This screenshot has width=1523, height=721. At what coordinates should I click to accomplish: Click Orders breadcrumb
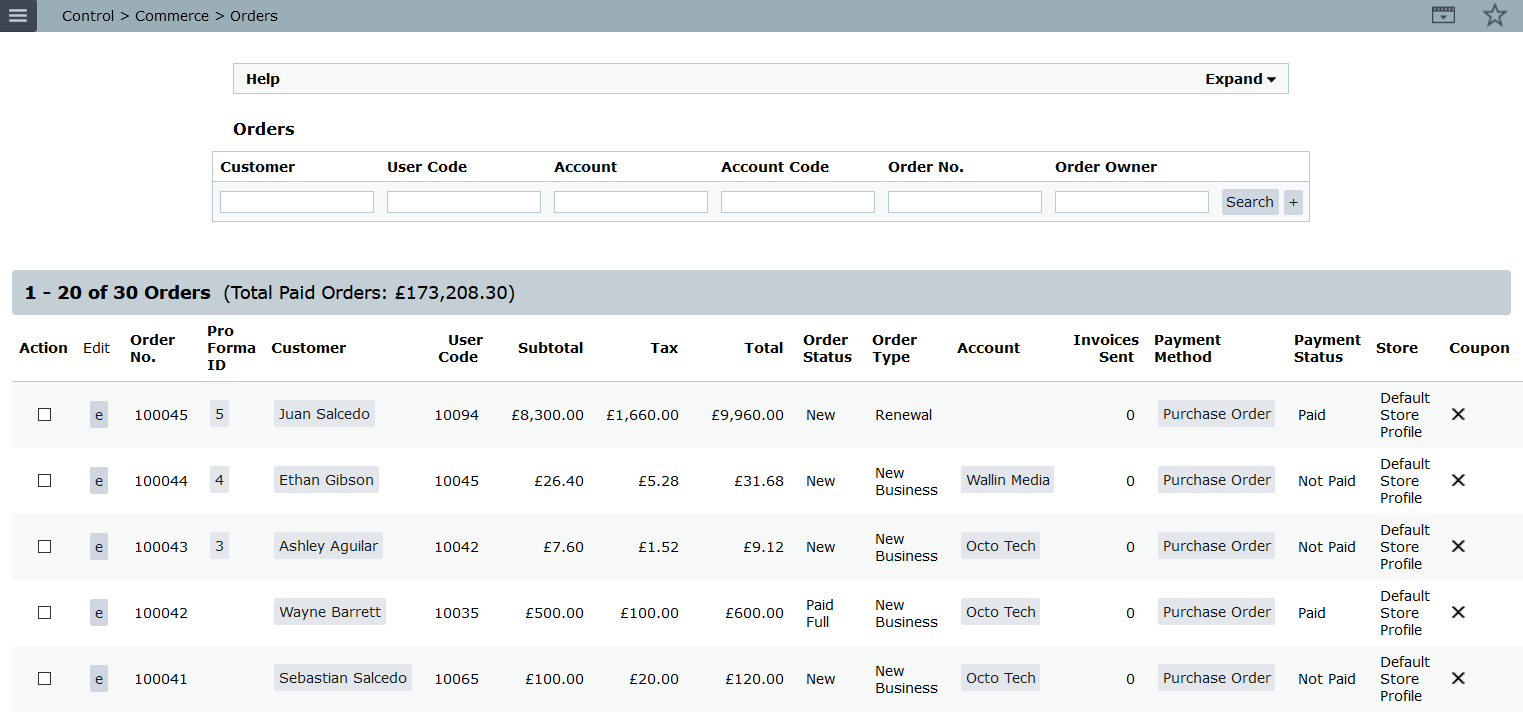[254, 16]
